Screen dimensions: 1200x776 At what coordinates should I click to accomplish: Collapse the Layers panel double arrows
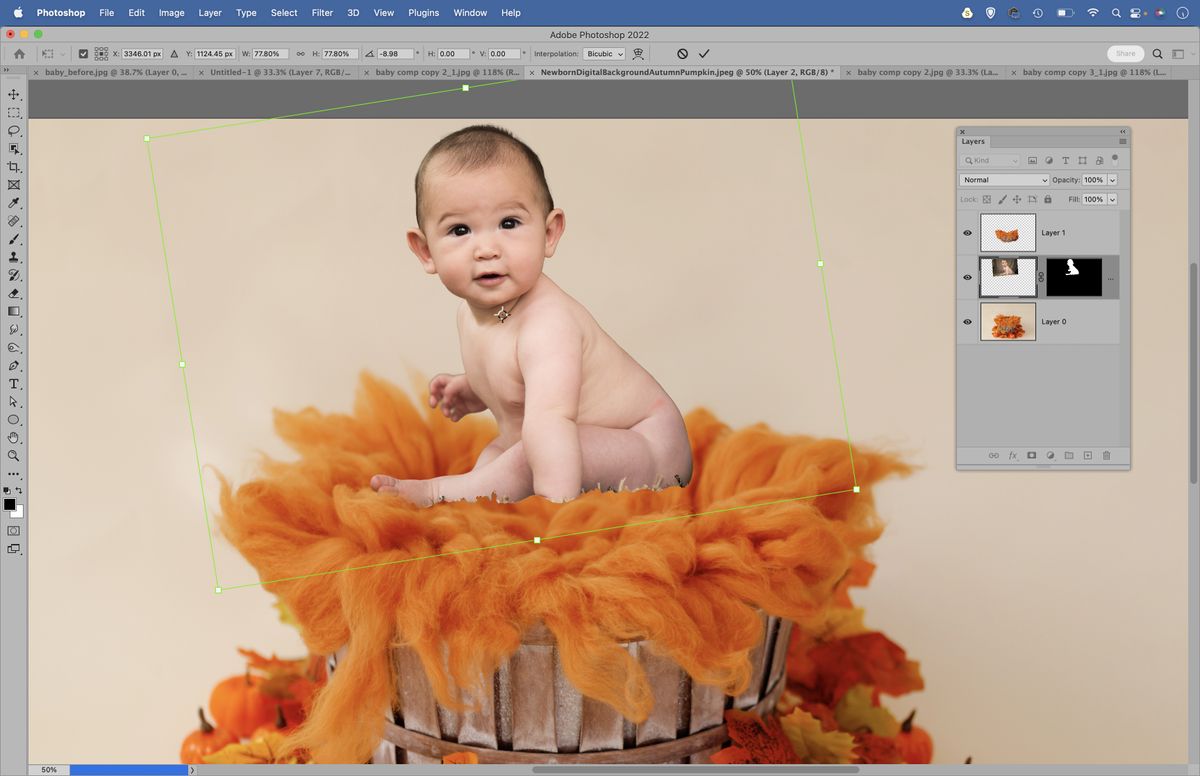[x=1123, y=131]
